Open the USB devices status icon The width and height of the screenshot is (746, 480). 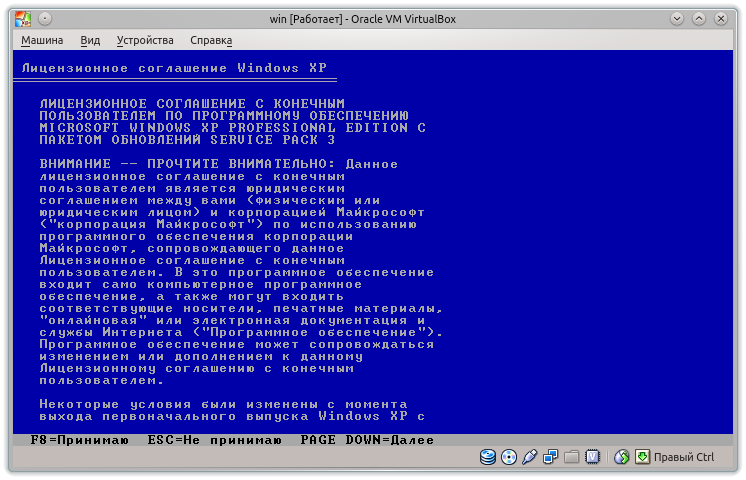(x=530, y=457)
